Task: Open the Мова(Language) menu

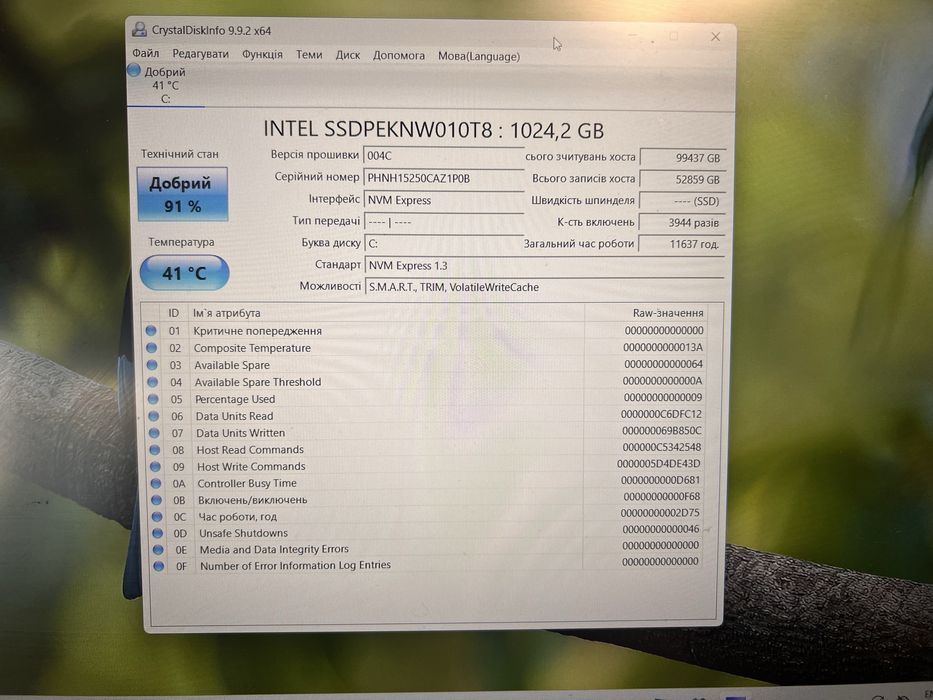Action: coord(479,56)
